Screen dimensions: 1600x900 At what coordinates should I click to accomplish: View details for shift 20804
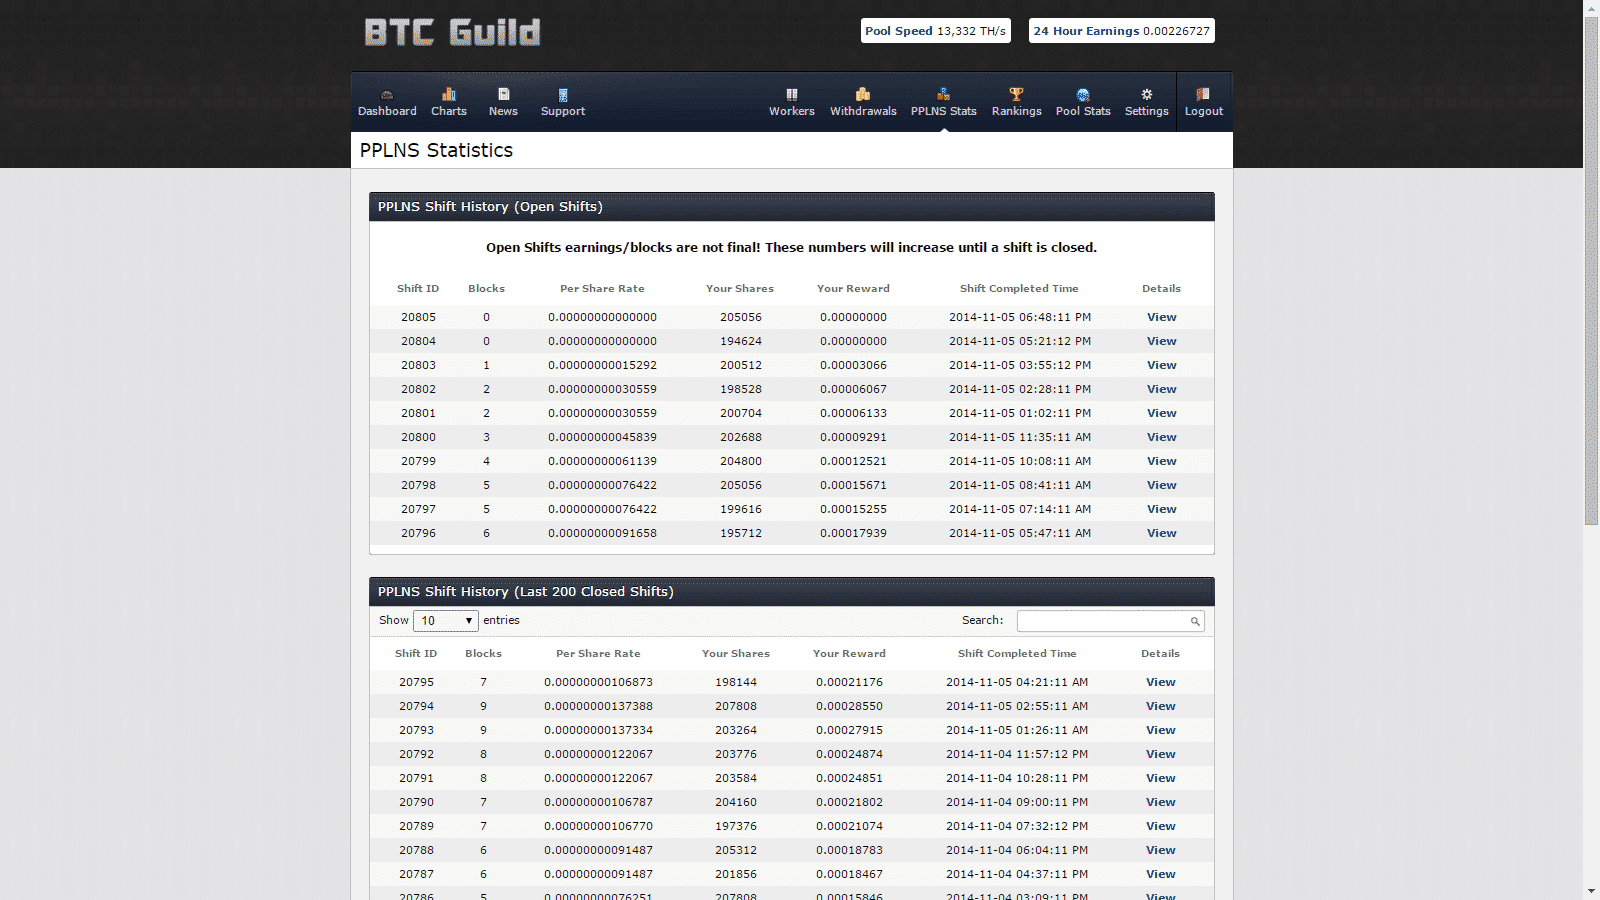1161,341
